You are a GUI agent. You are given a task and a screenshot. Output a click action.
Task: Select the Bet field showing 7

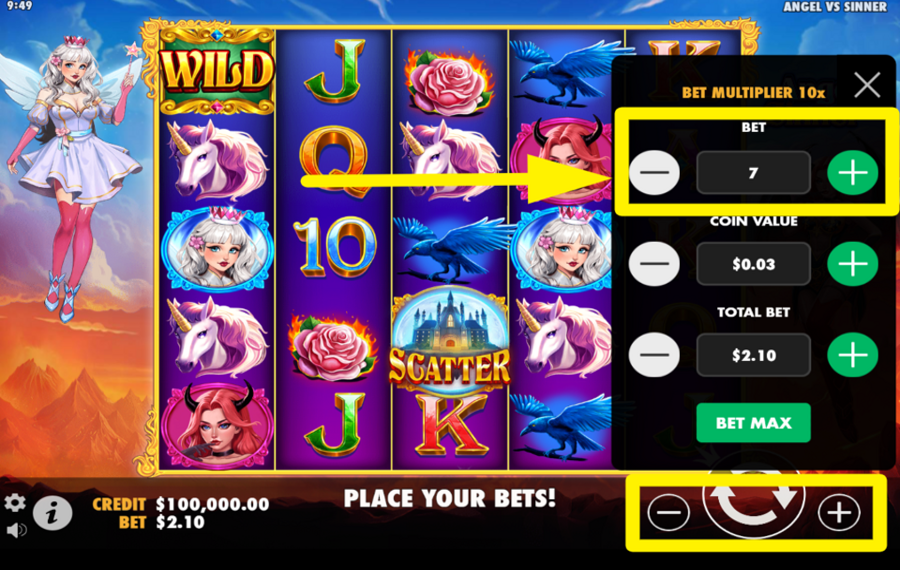click(x=753, y=173)
